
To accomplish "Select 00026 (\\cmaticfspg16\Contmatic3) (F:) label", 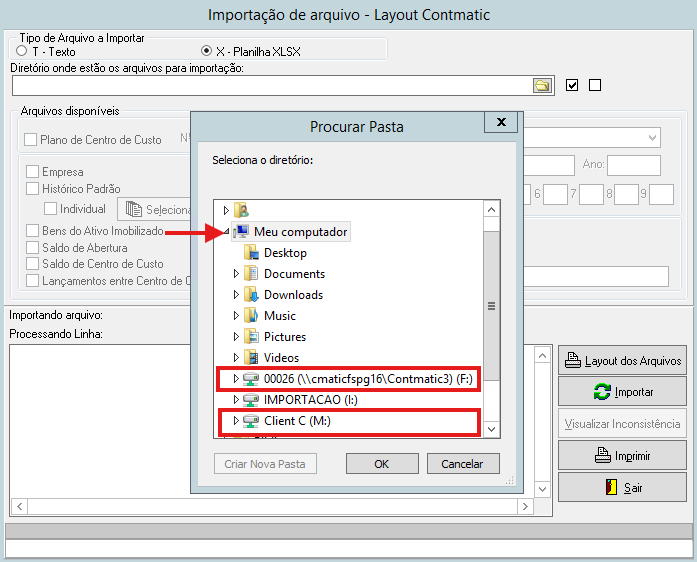I will [368, 379].
